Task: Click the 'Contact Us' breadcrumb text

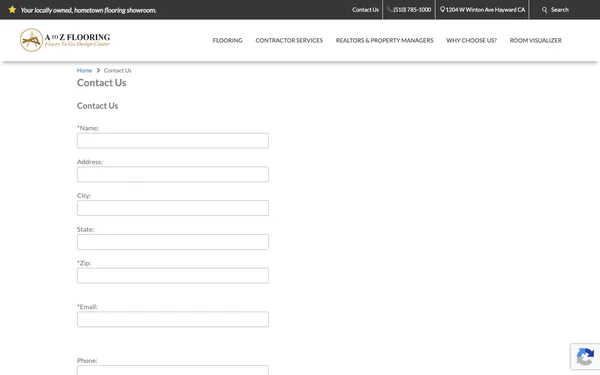Action: (117, 70)
